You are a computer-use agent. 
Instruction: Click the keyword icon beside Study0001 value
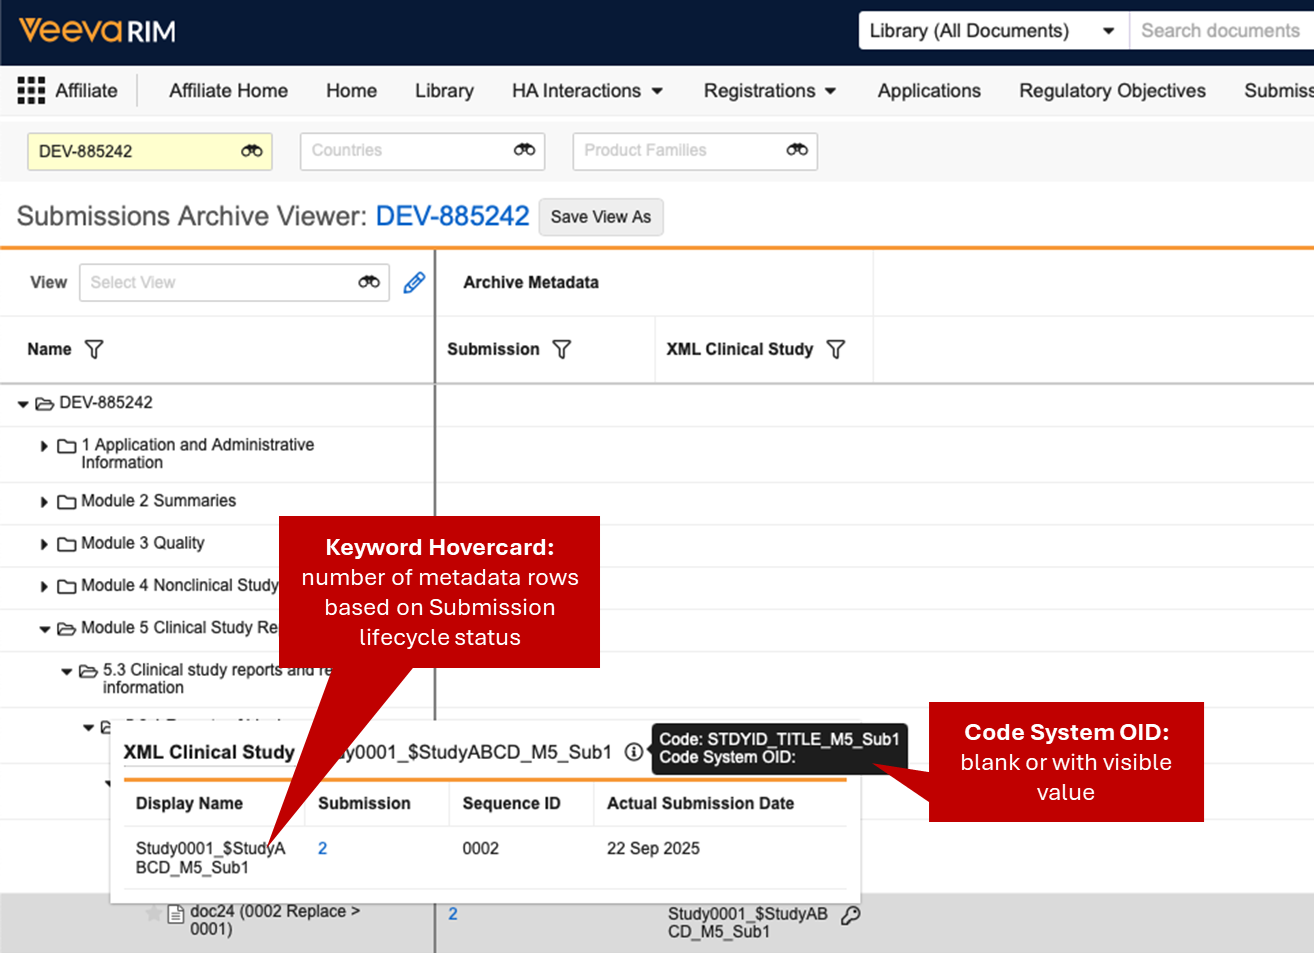[850, 915]
